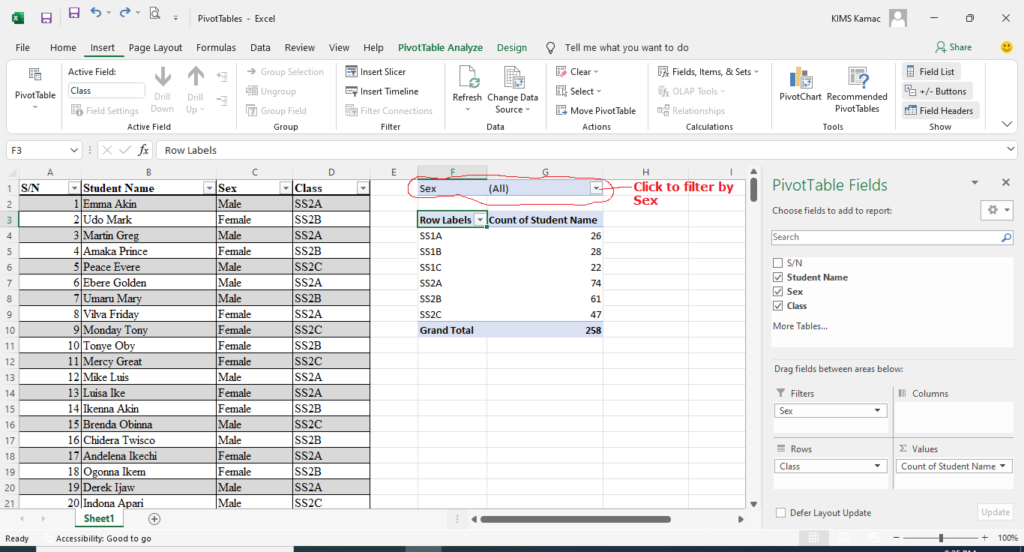
Task: Click the More Tables link
Action: [800, 326]
